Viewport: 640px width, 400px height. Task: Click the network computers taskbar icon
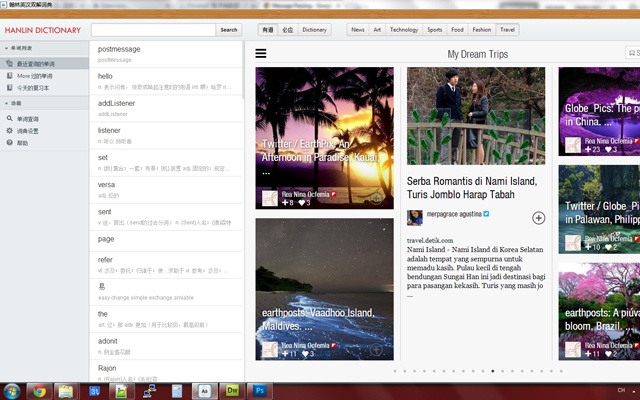tap(150, 391)
